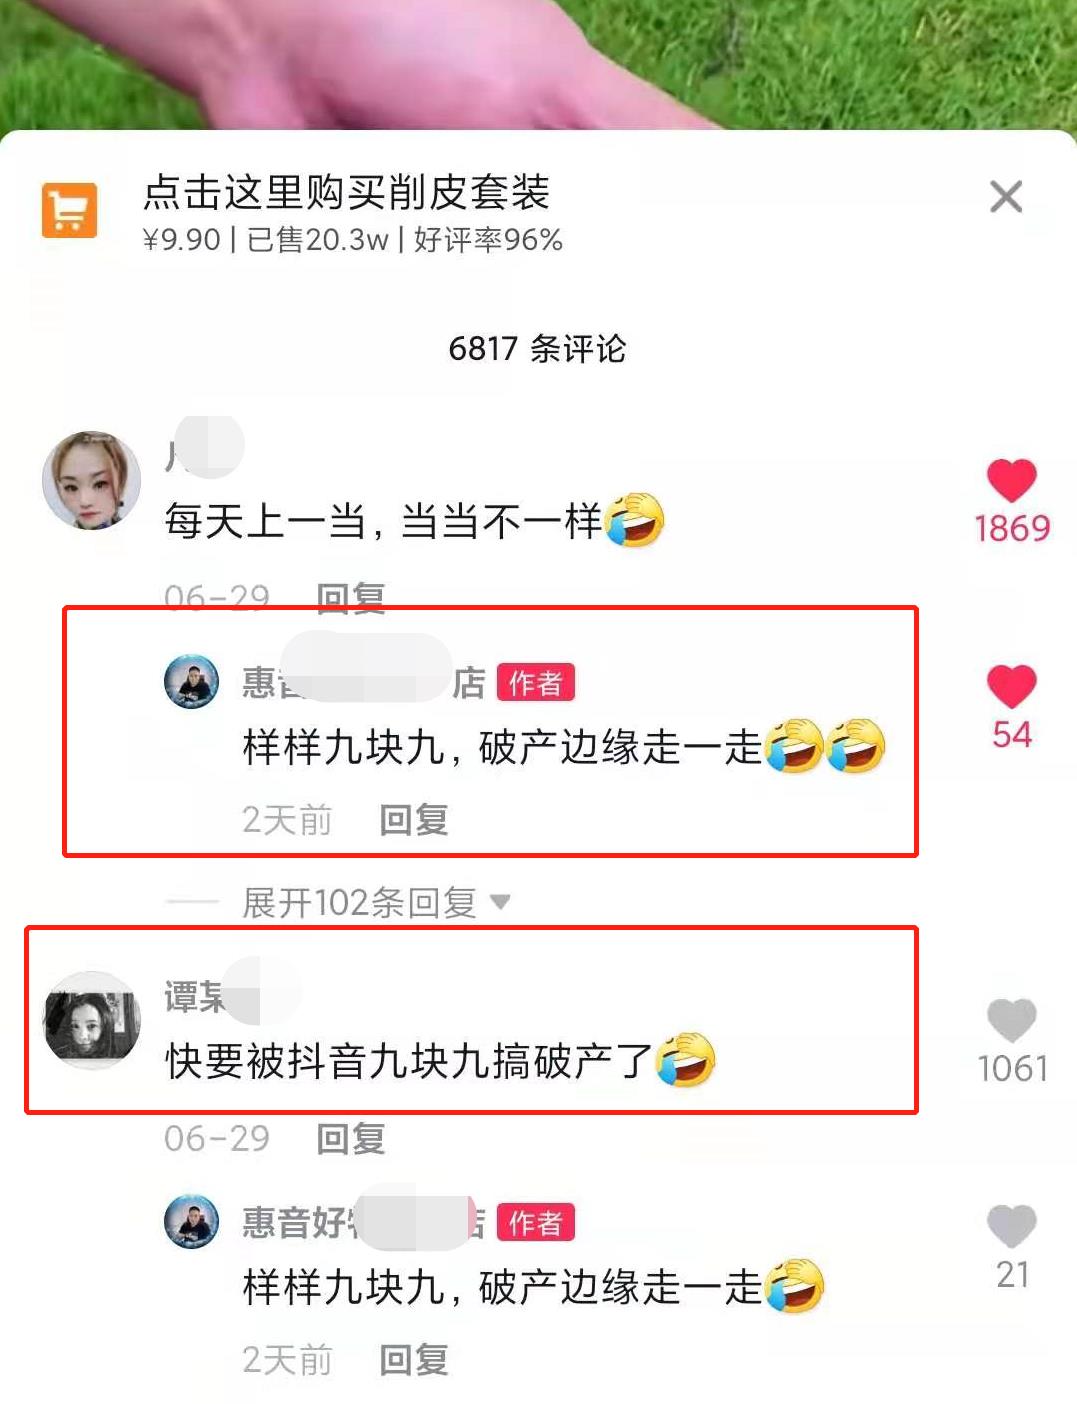This screenshot has width=1077, height=1404.
Task: Open the 点击这里购买削皮套装 product link
Action: tap(346, 192)
